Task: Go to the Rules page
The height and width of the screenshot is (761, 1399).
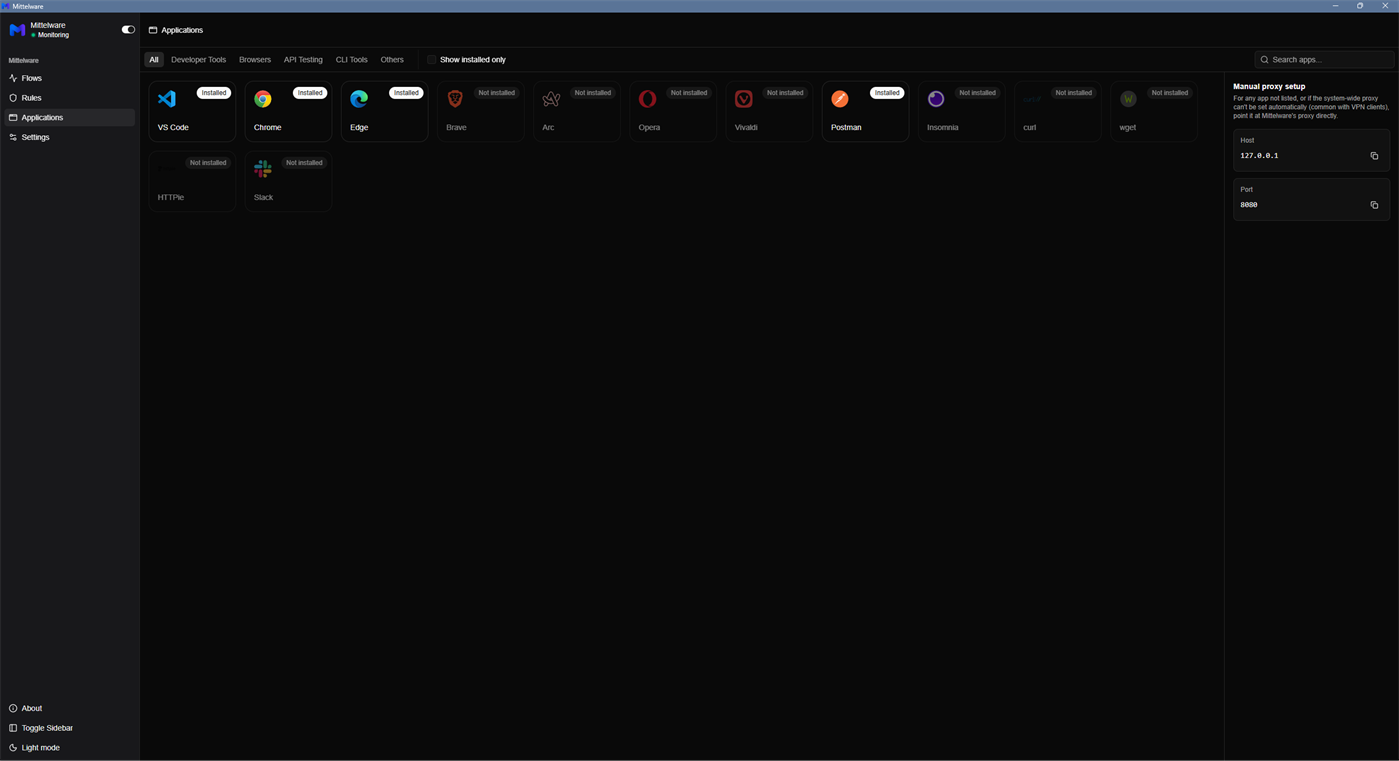Action: point(69,98)
